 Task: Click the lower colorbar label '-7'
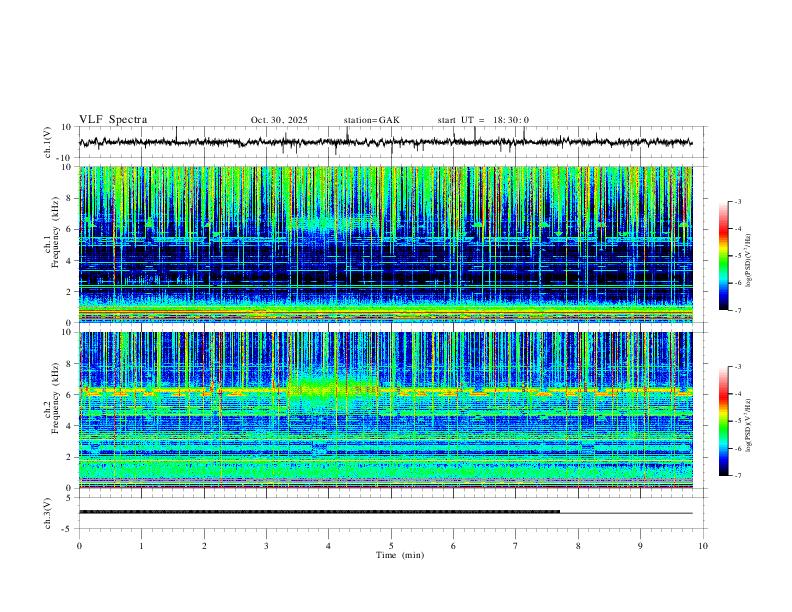click(738, 475)
